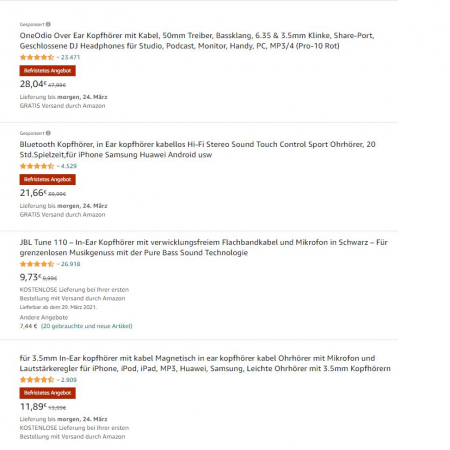Expand rating dropdown arrow next to 2.909
The height and width of the screenshot is (450, 450).
click(x=58, y=380)
